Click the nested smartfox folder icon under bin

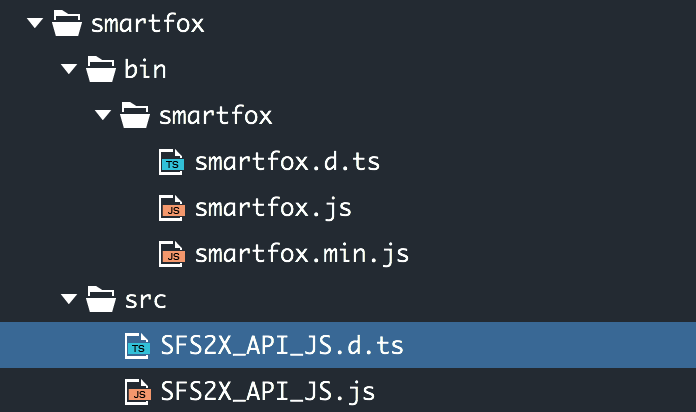click(x=135, y=115)
